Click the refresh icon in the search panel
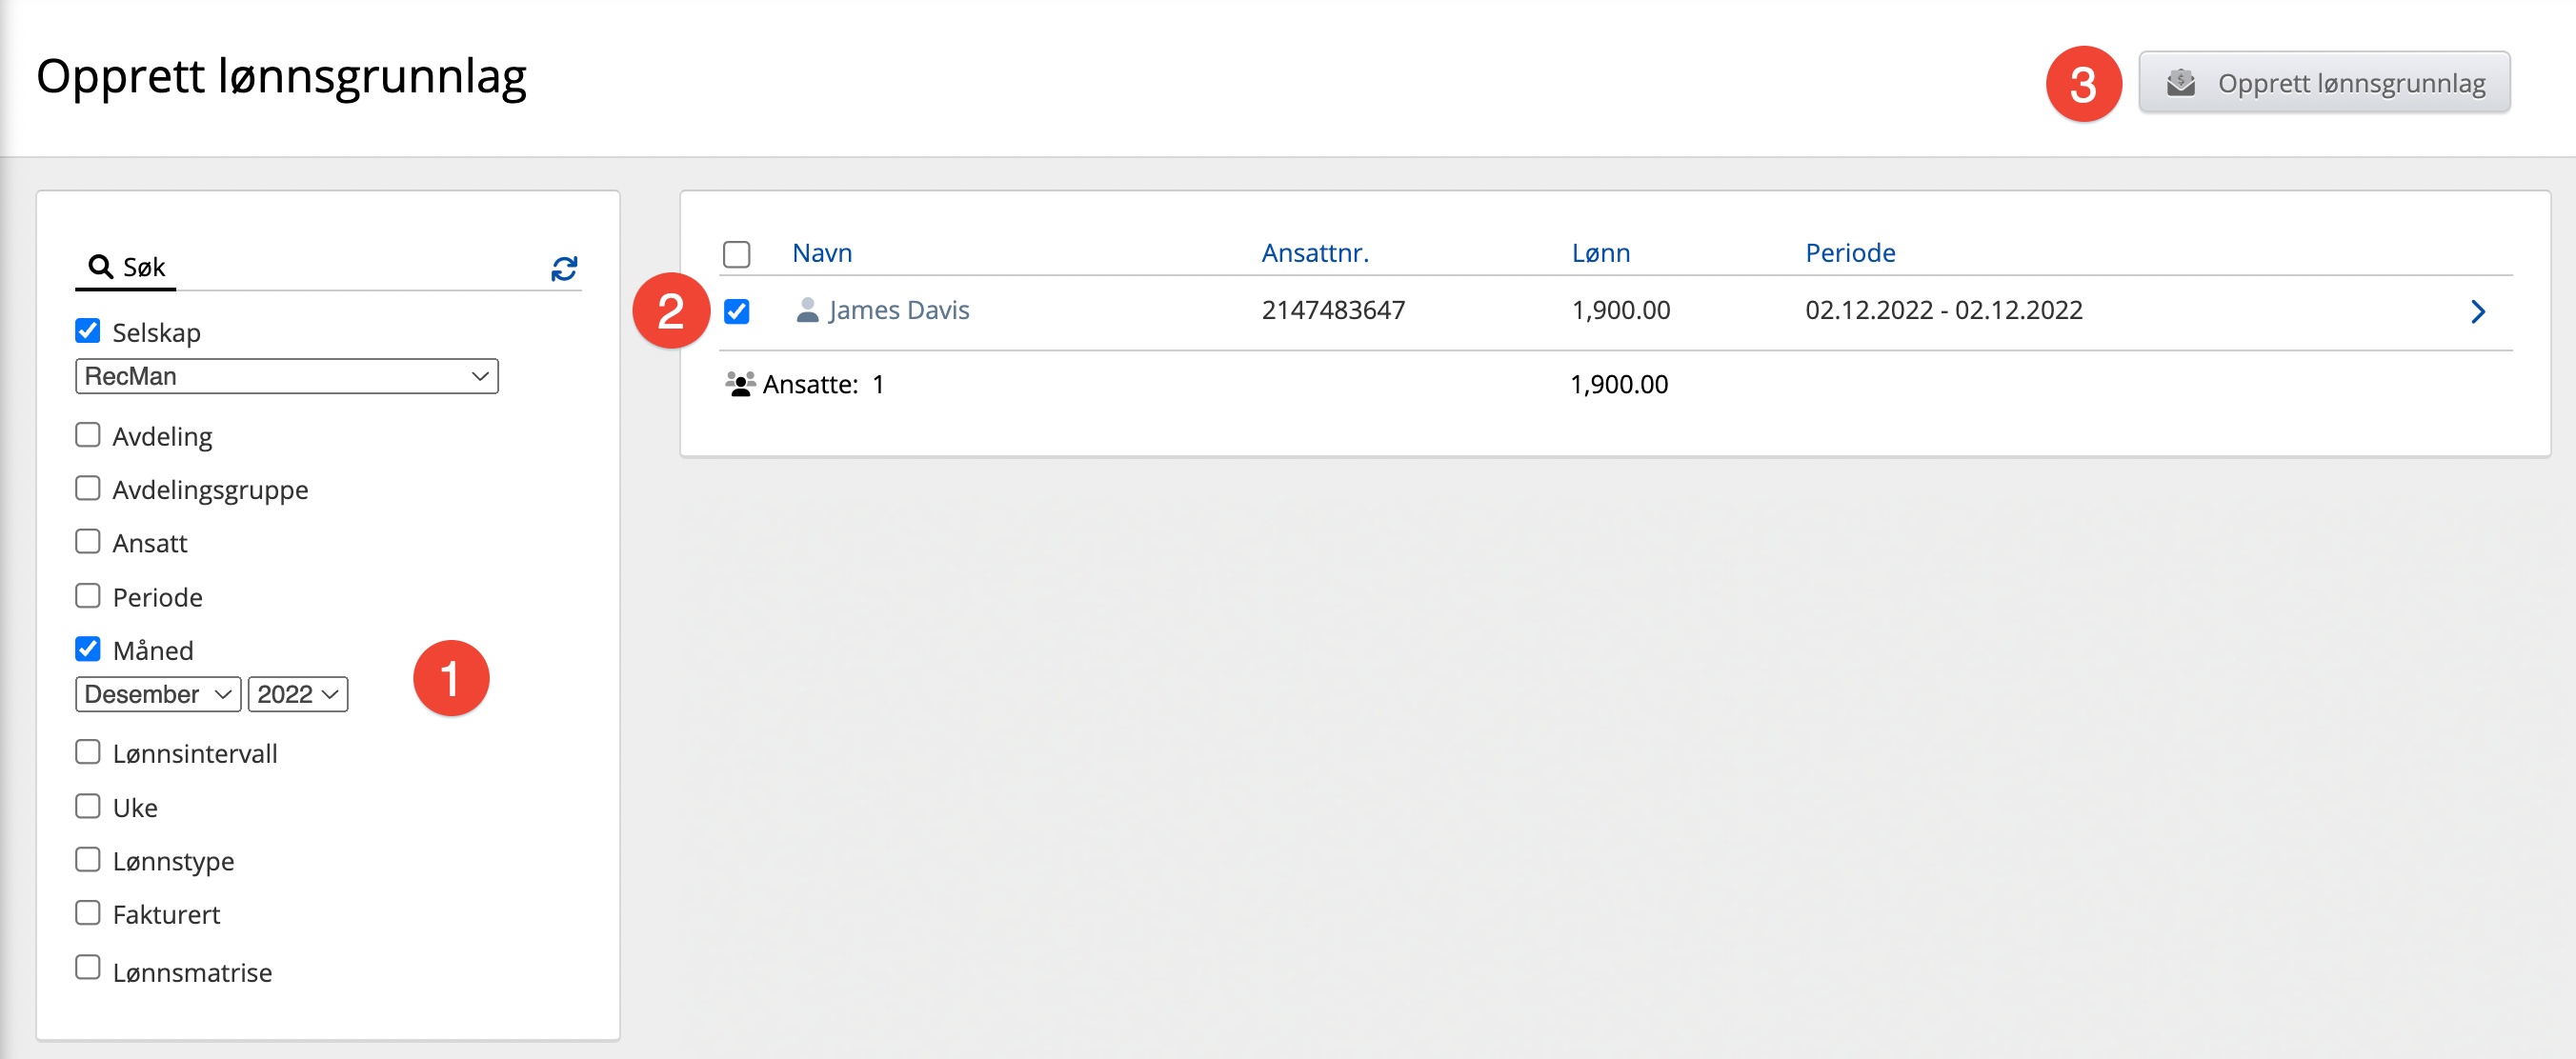The width and height of the screenshot is (2576, 1059). [564, 268]
